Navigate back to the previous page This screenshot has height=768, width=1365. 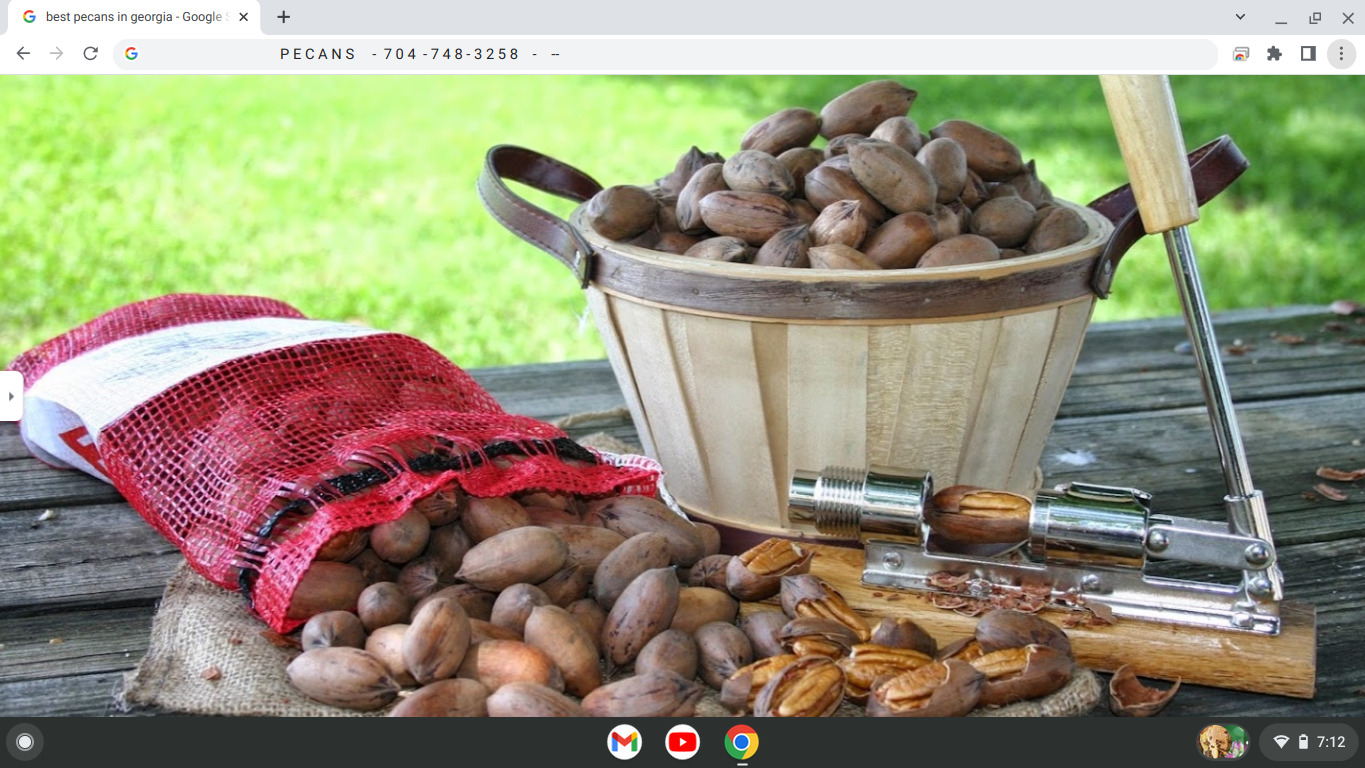tap(22, 53)
